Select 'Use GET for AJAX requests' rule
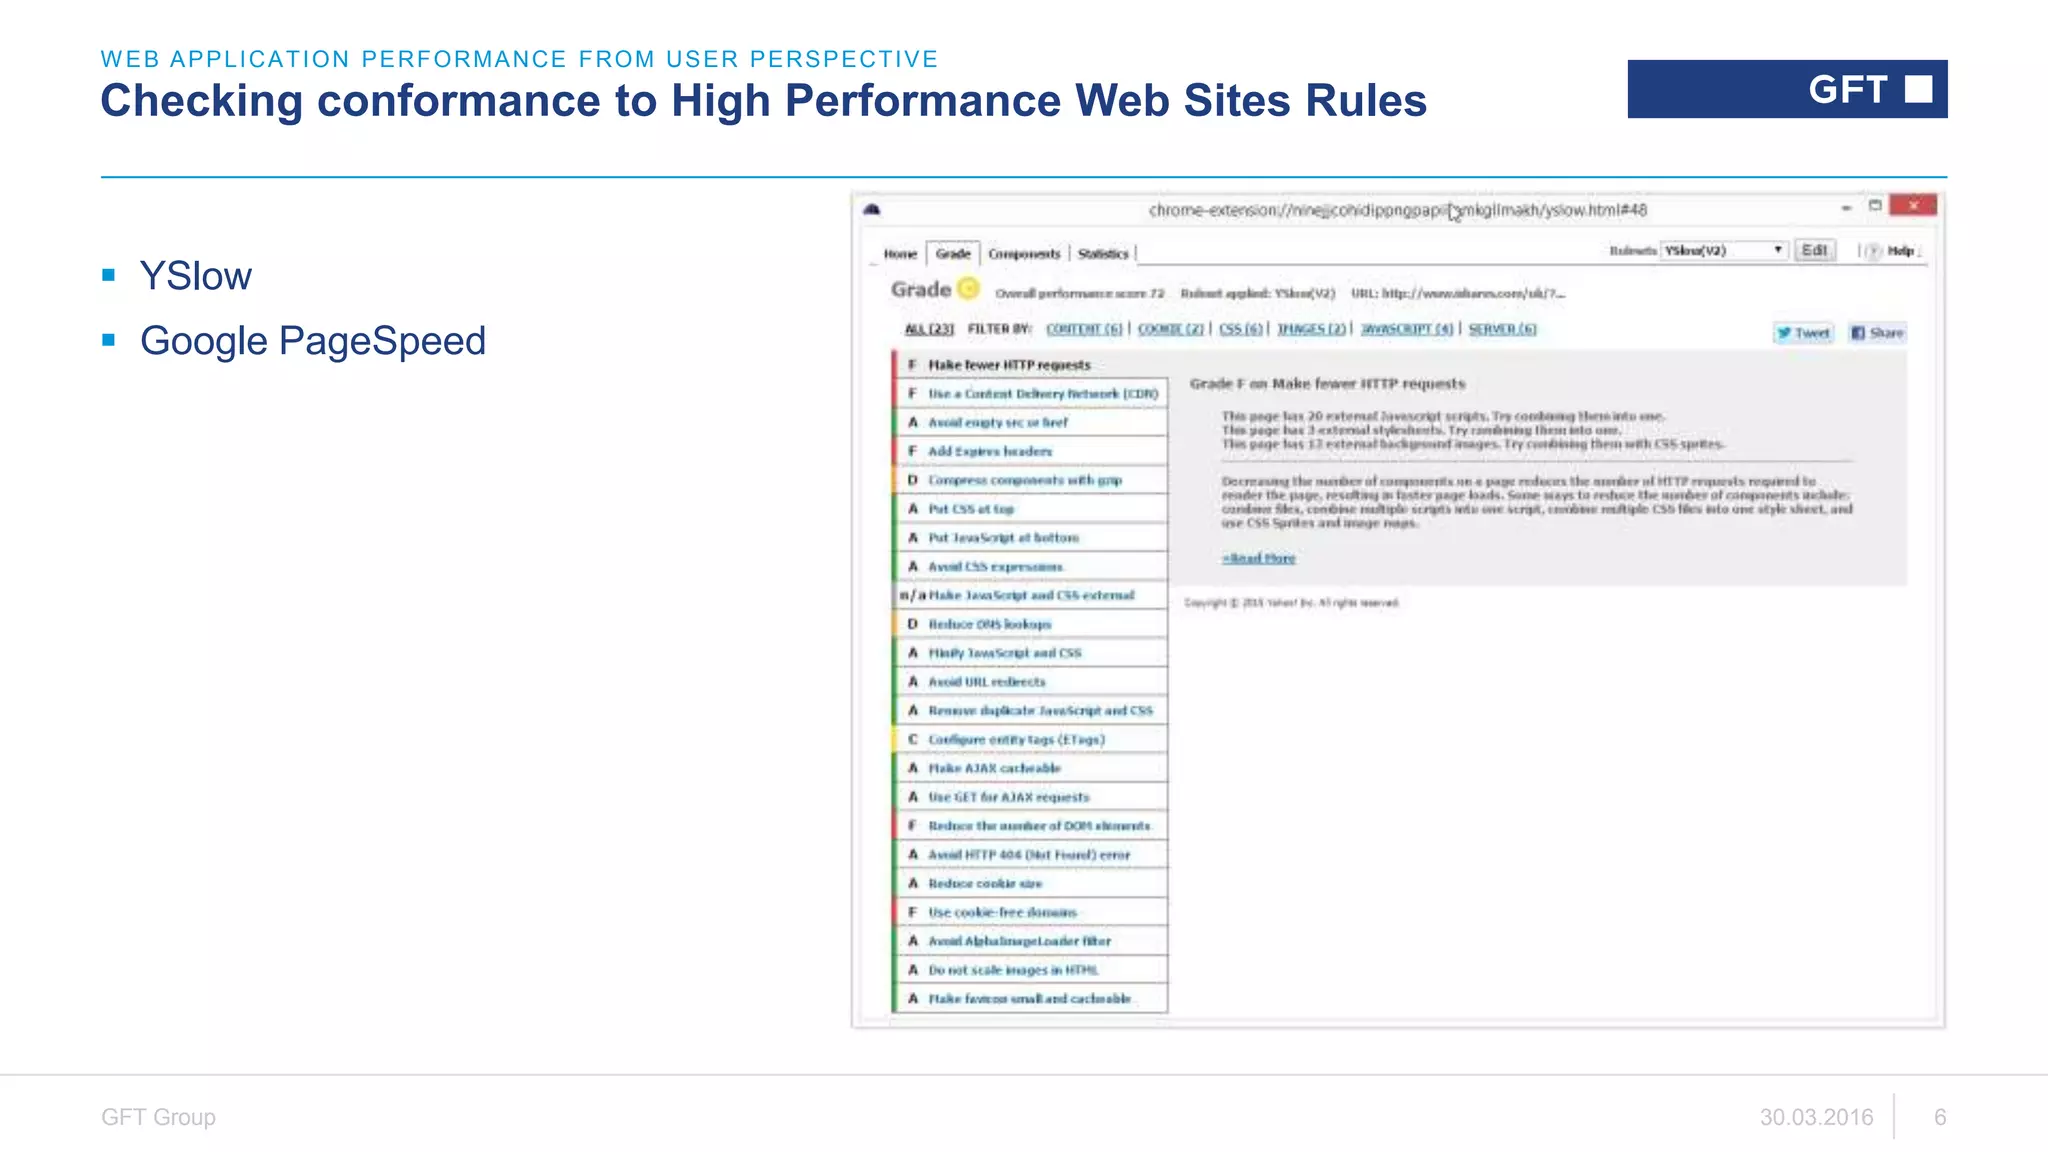2048x1152 pixels. coord(1031,797)
